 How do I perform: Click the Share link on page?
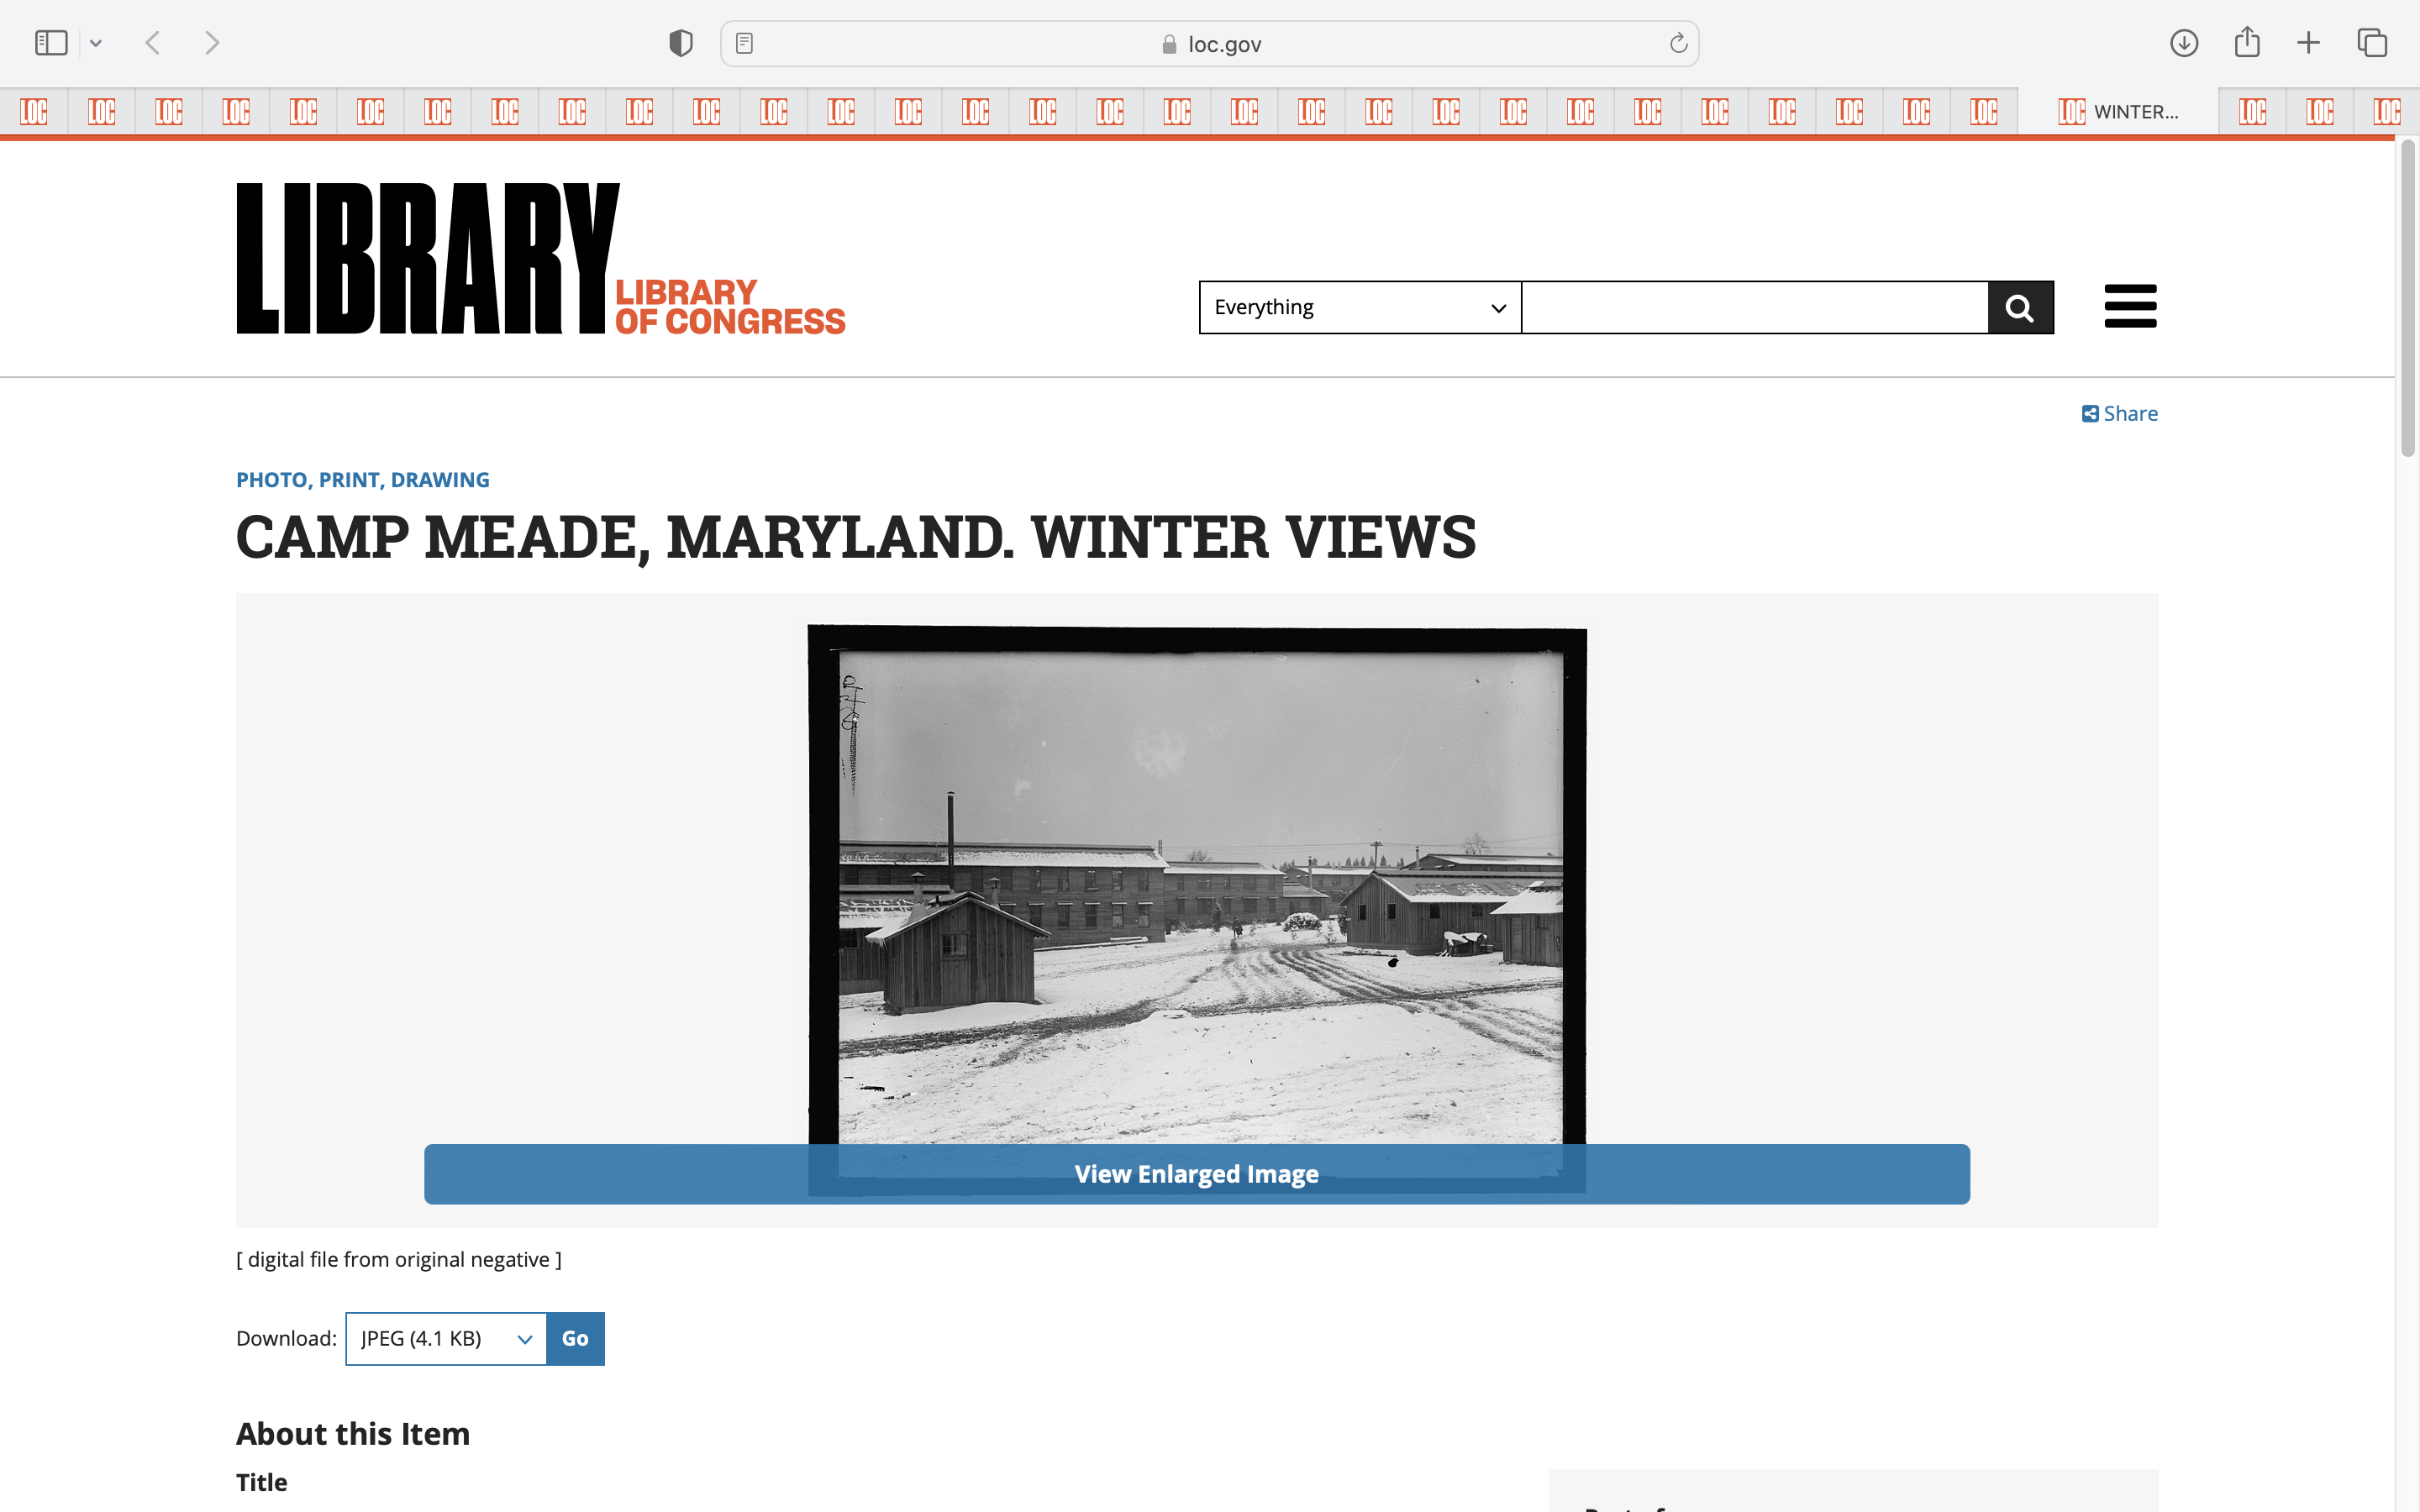pos(2120,413)
